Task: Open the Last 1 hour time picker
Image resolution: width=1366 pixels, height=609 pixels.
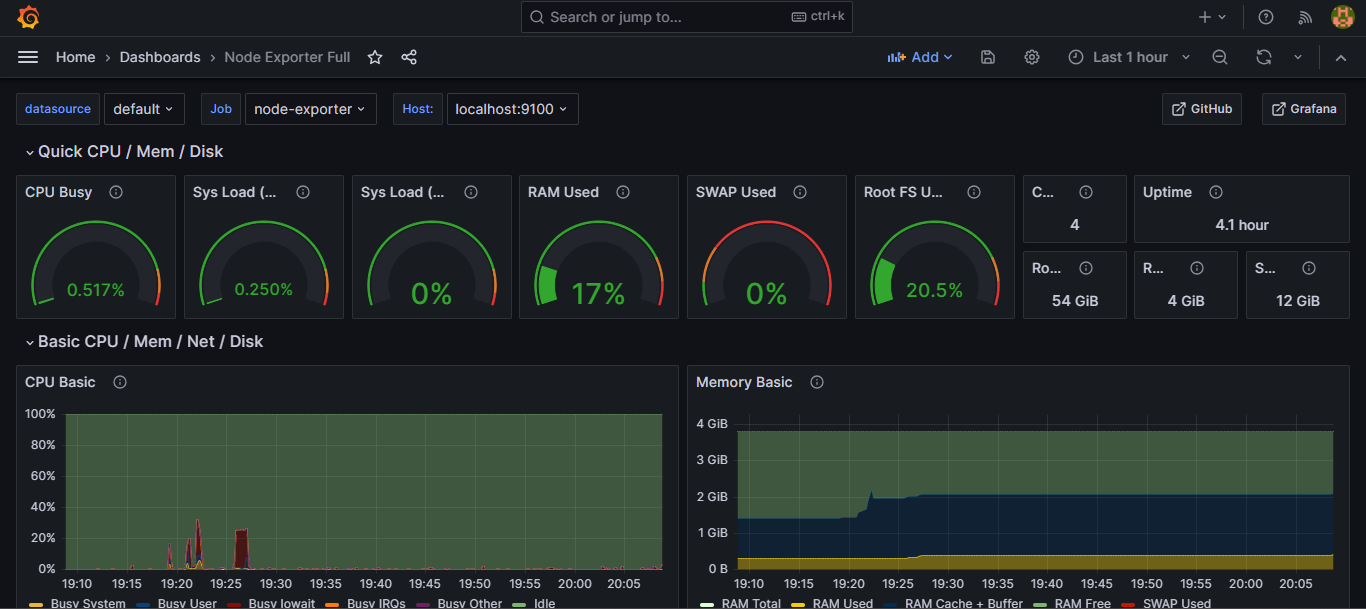Action: tap(1128, 57)
